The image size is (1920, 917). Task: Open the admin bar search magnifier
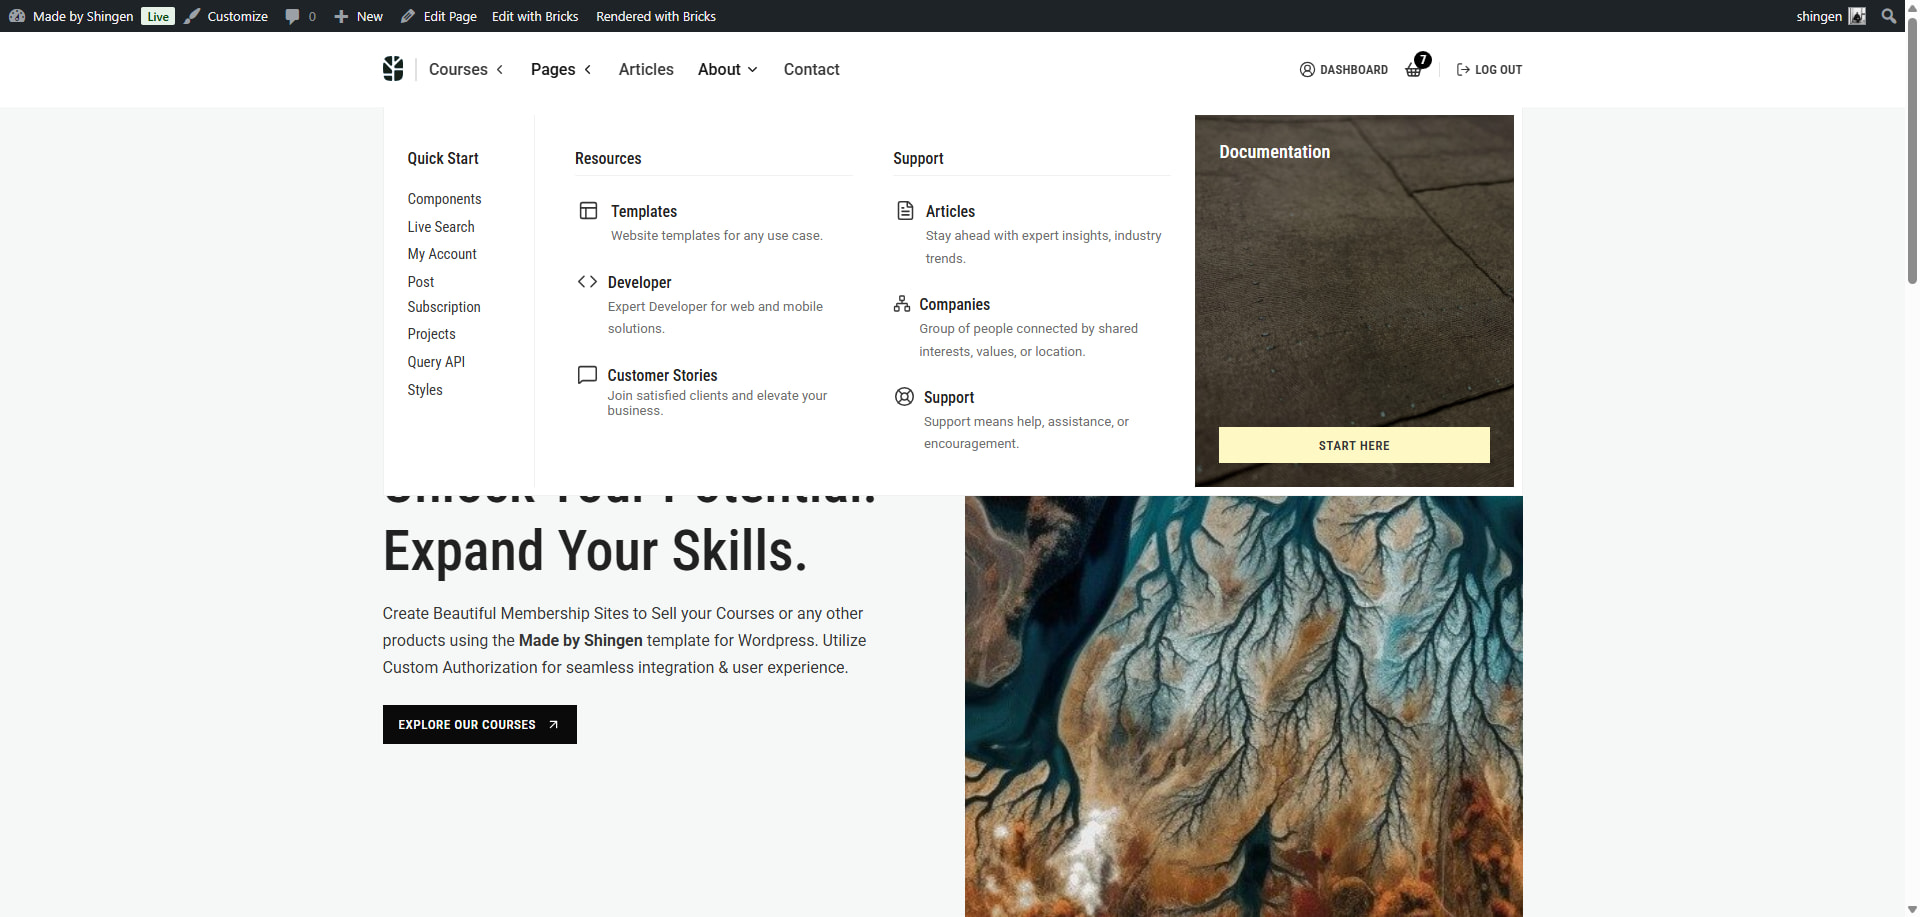[x=1888, y=16]
